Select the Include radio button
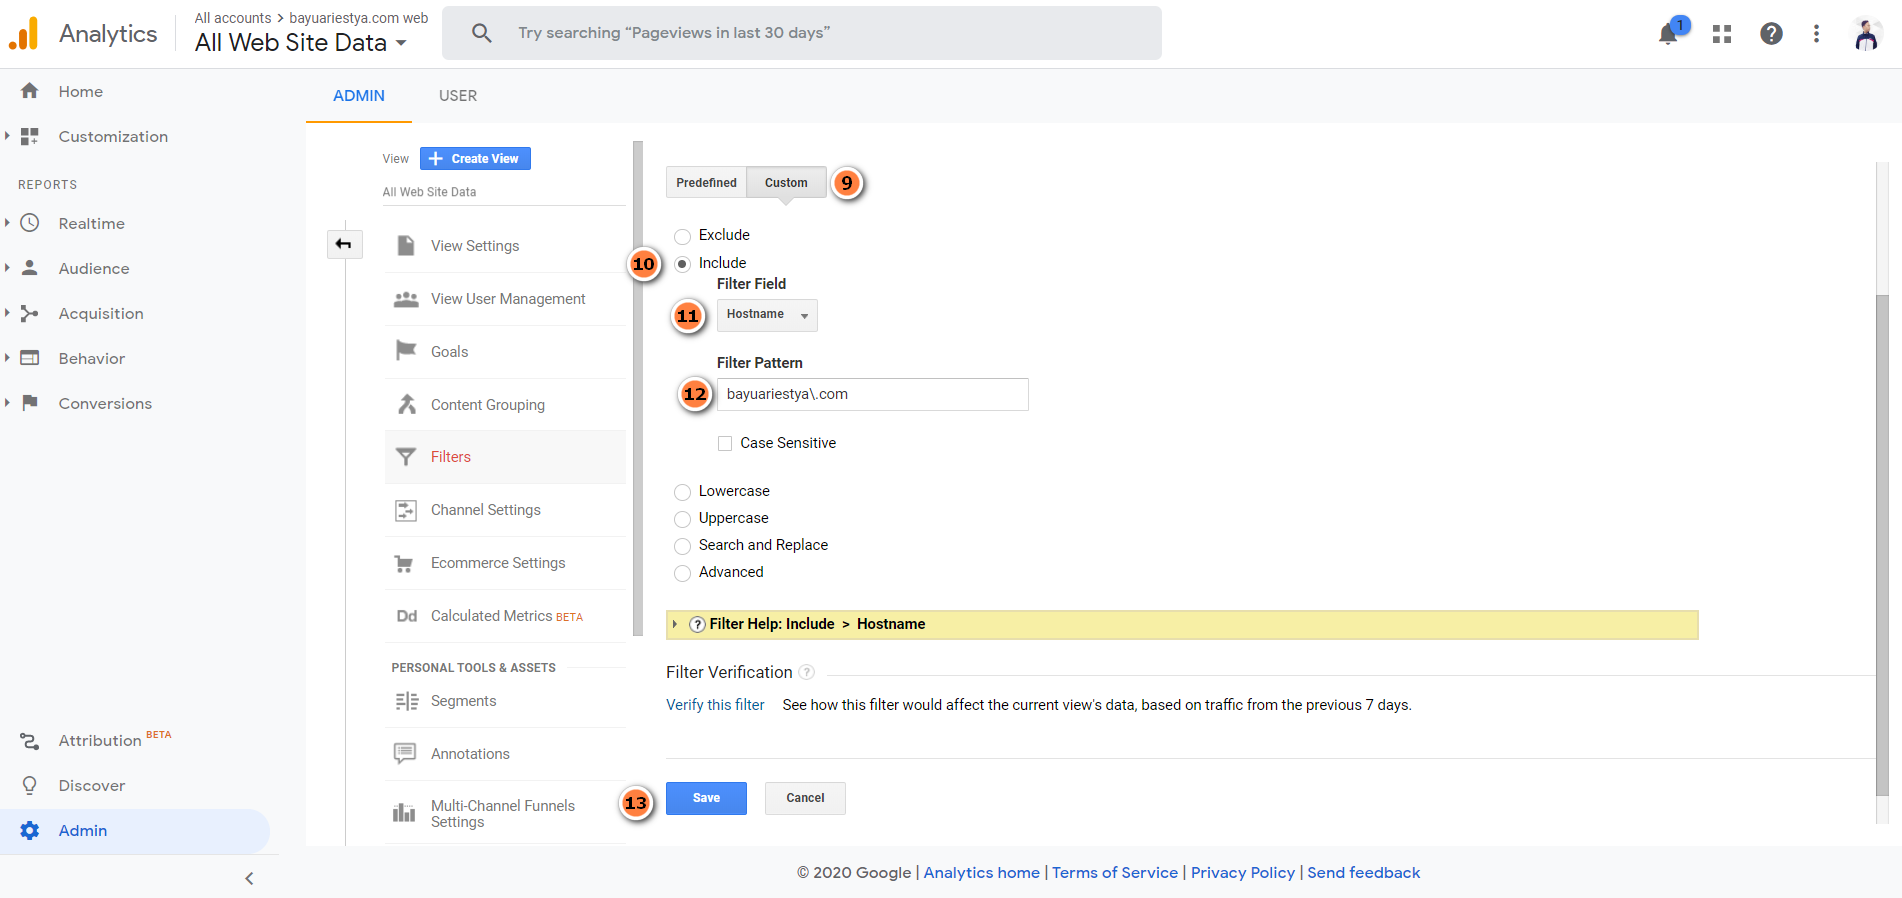This screenshot has width=1902, height=898. coord(682,264)
